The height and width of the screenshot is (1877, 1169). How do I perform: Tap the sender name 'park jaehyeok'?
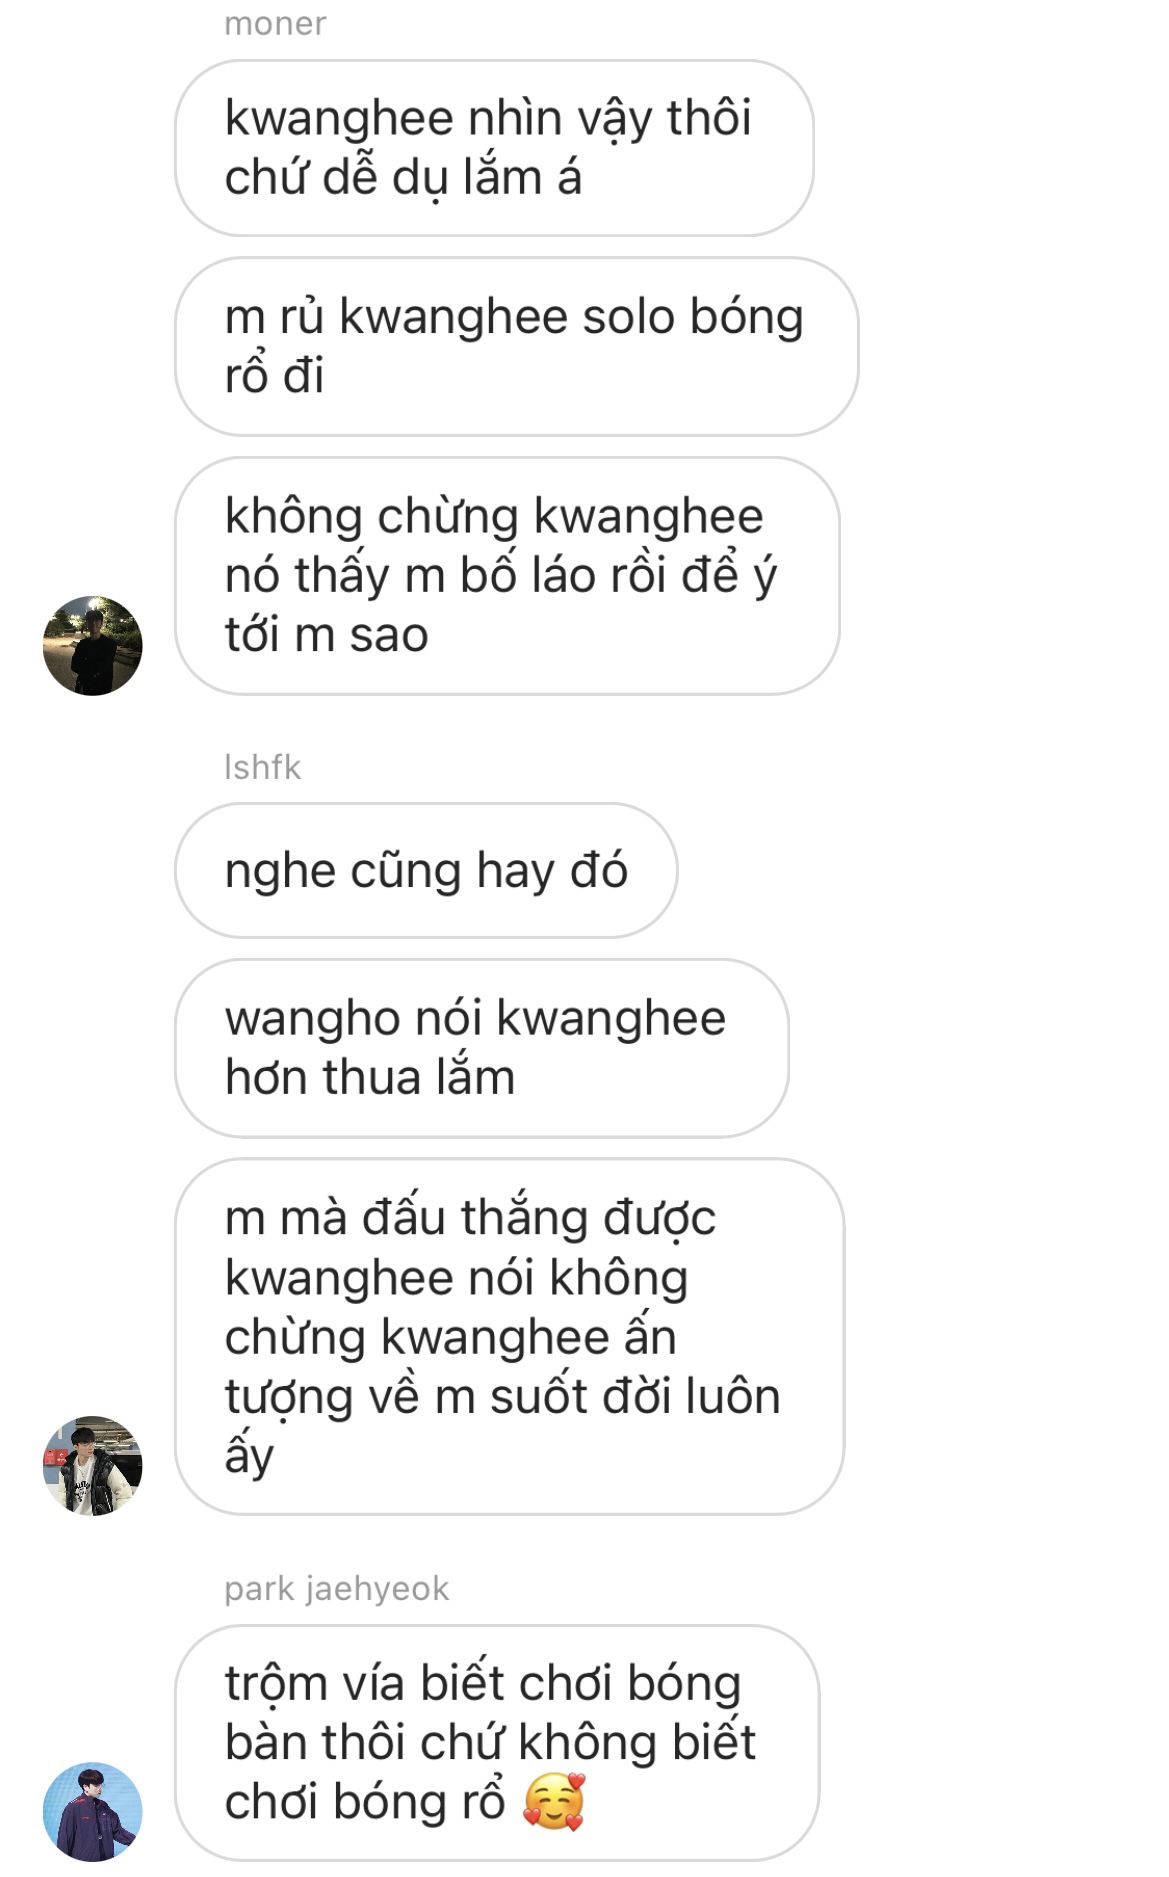coord(336,1588)
